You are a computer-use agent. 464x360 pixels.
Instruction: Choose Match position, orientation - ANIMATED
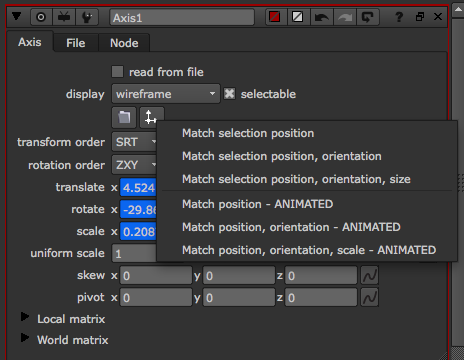(x=291, y=227)
